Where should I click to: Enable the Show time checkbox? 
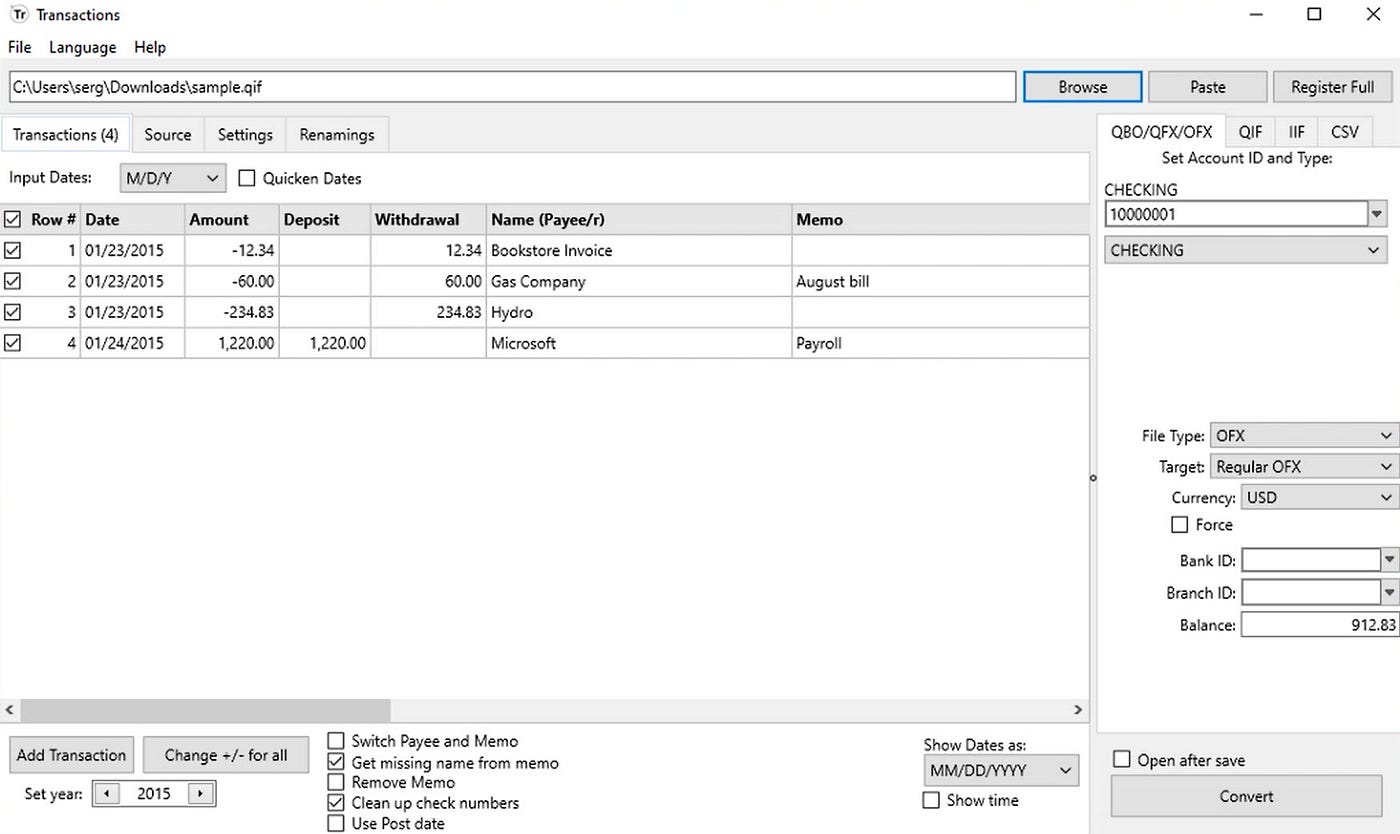click(931, 800)
